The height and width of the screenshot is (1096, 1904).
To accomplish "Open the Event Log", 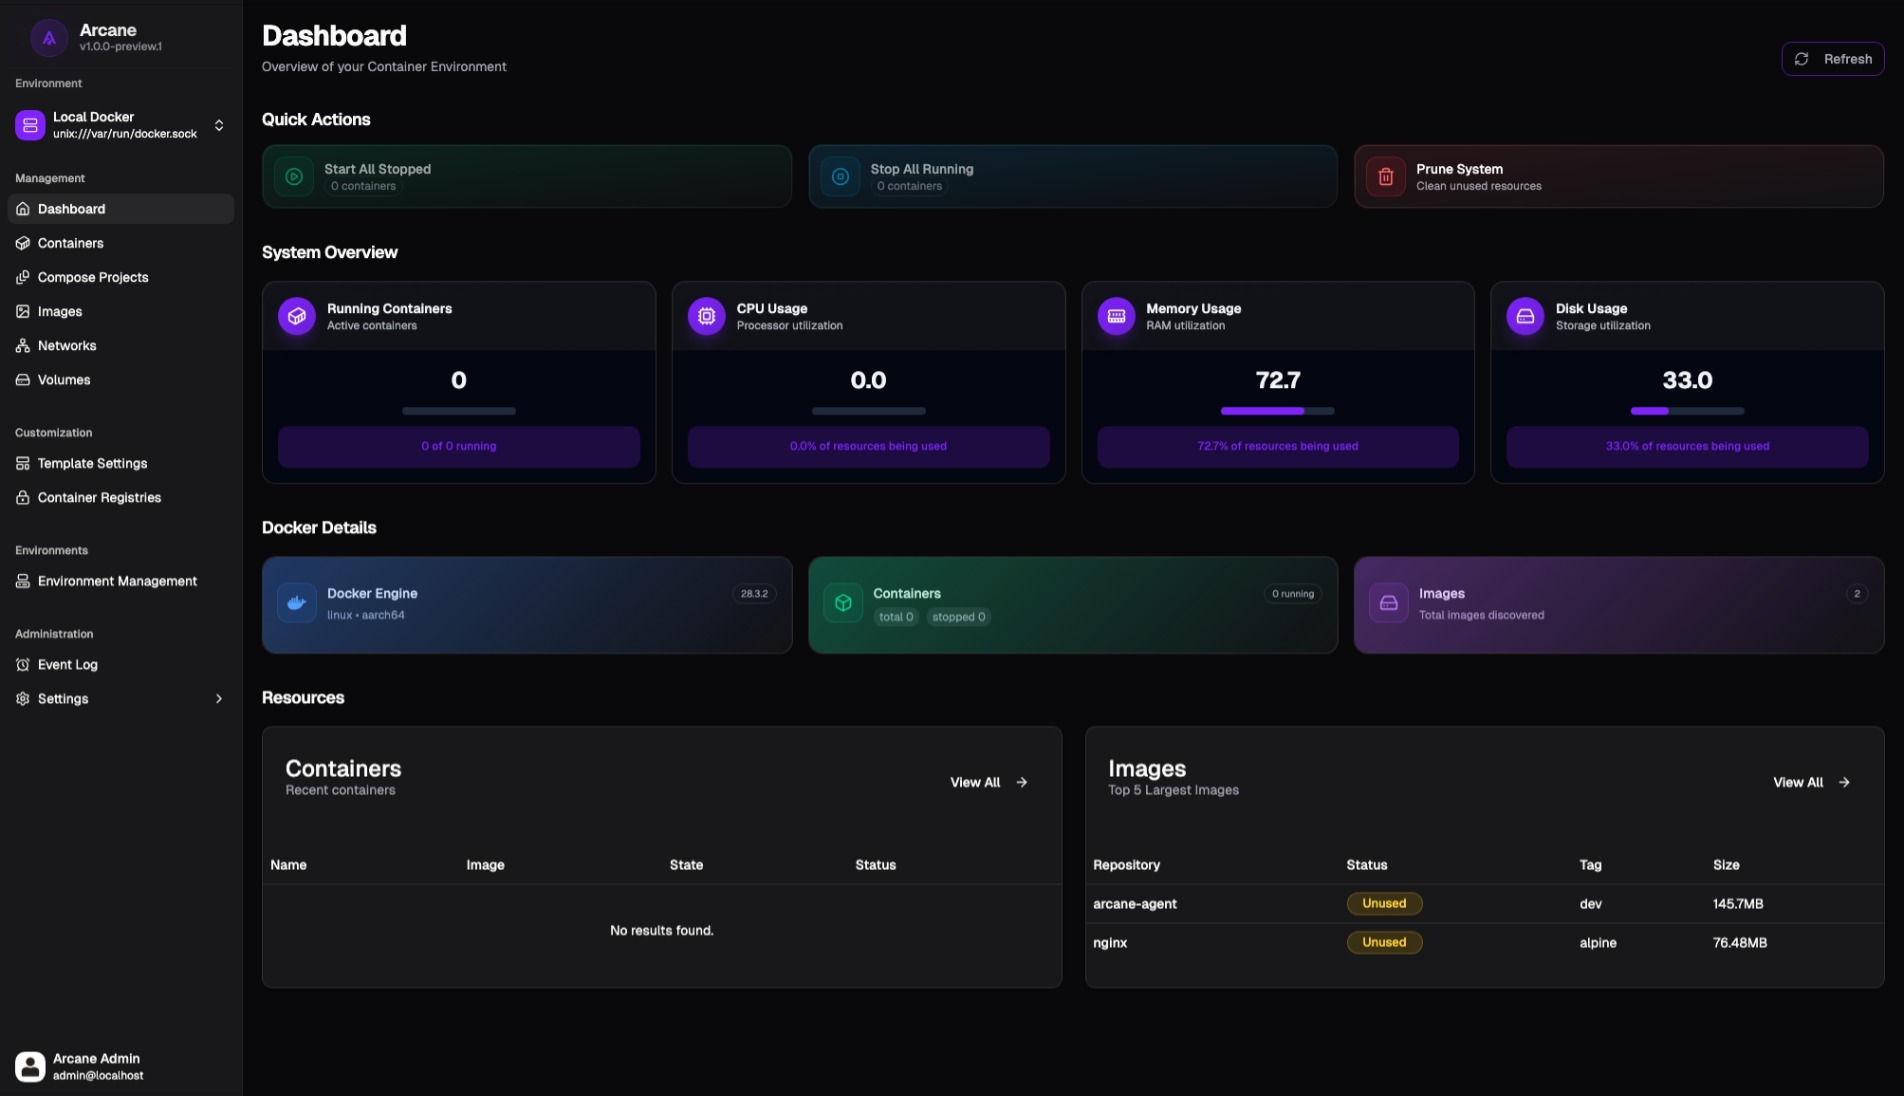I will (x=67, y=664).
